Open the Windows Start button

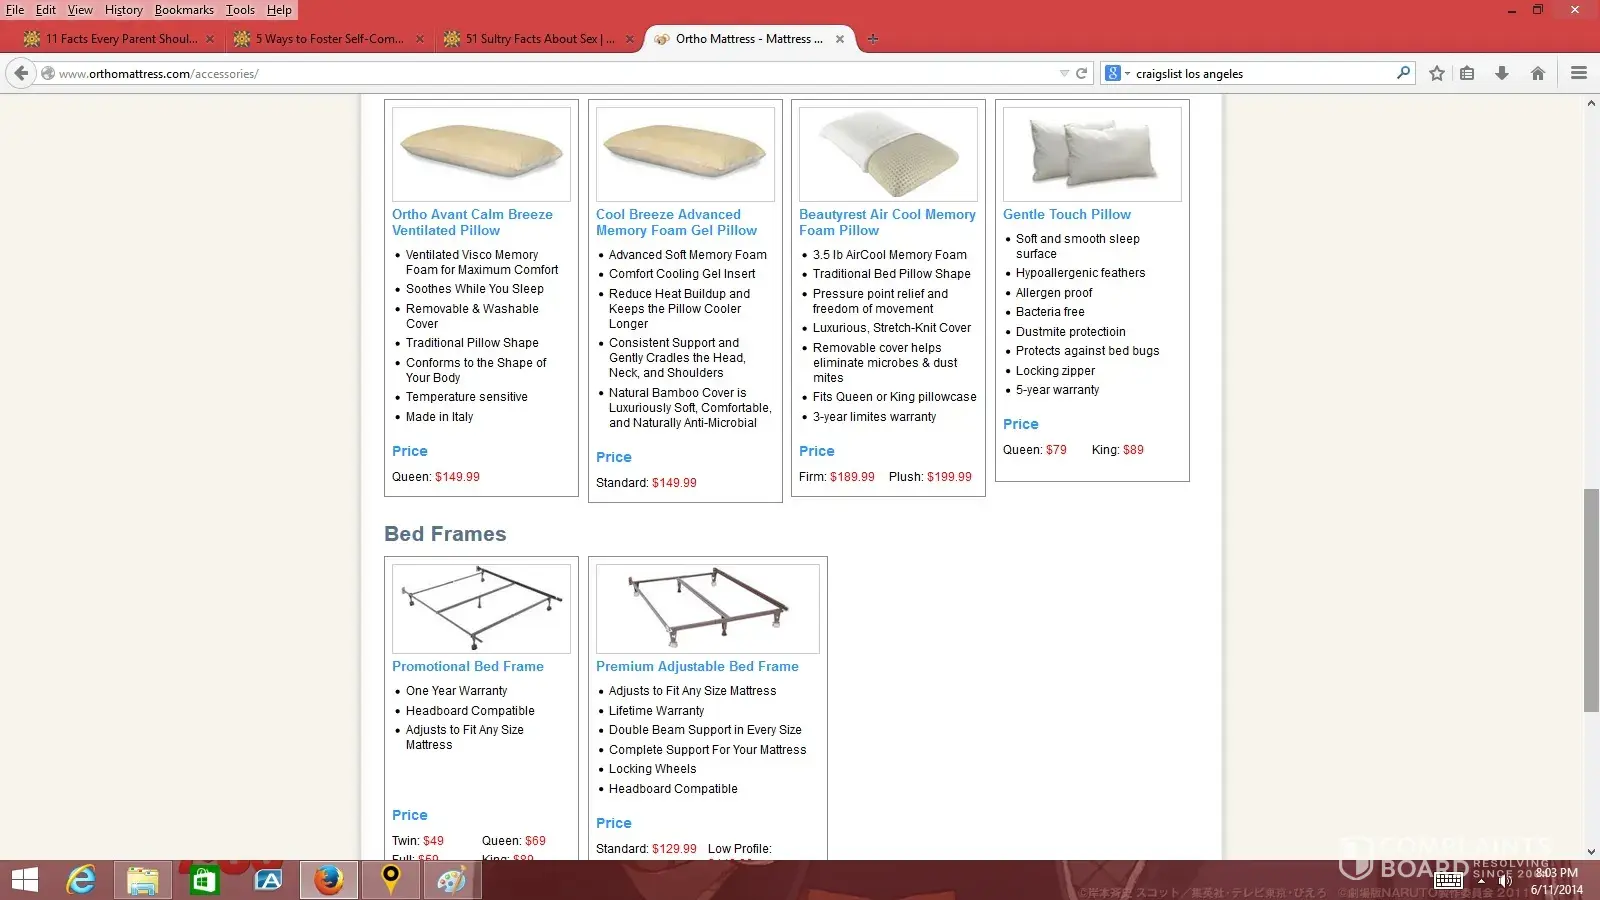25,880
